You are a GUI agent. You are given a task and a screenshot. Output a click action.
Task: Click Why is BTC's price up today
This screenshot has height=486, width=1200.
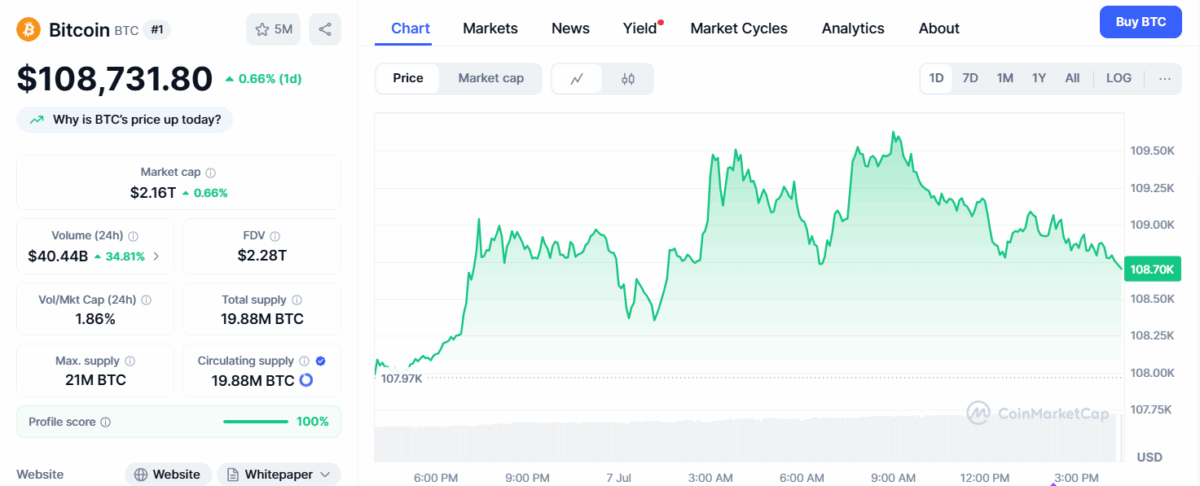click(125, 120)
